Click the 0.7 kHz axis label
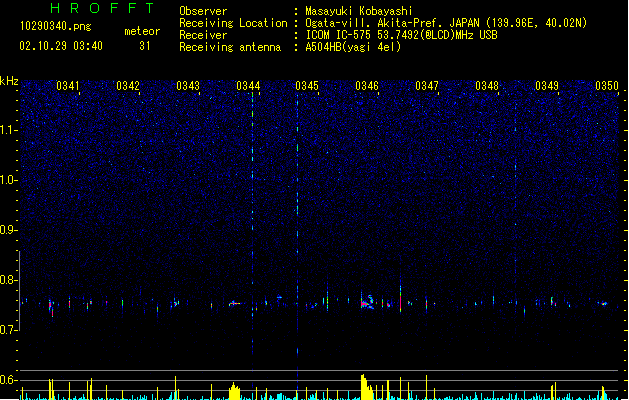 (9, 330)
